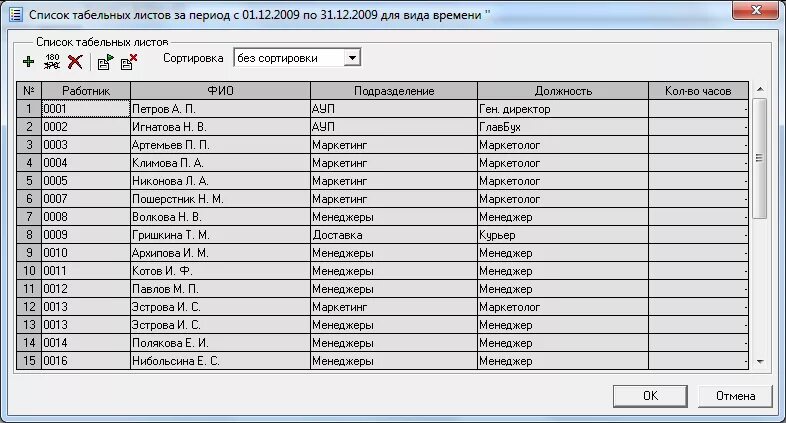Viewport: 786px width, 423px height.
Task: Select the Полякова Е. И. cell
Action: tap(220, 343)
